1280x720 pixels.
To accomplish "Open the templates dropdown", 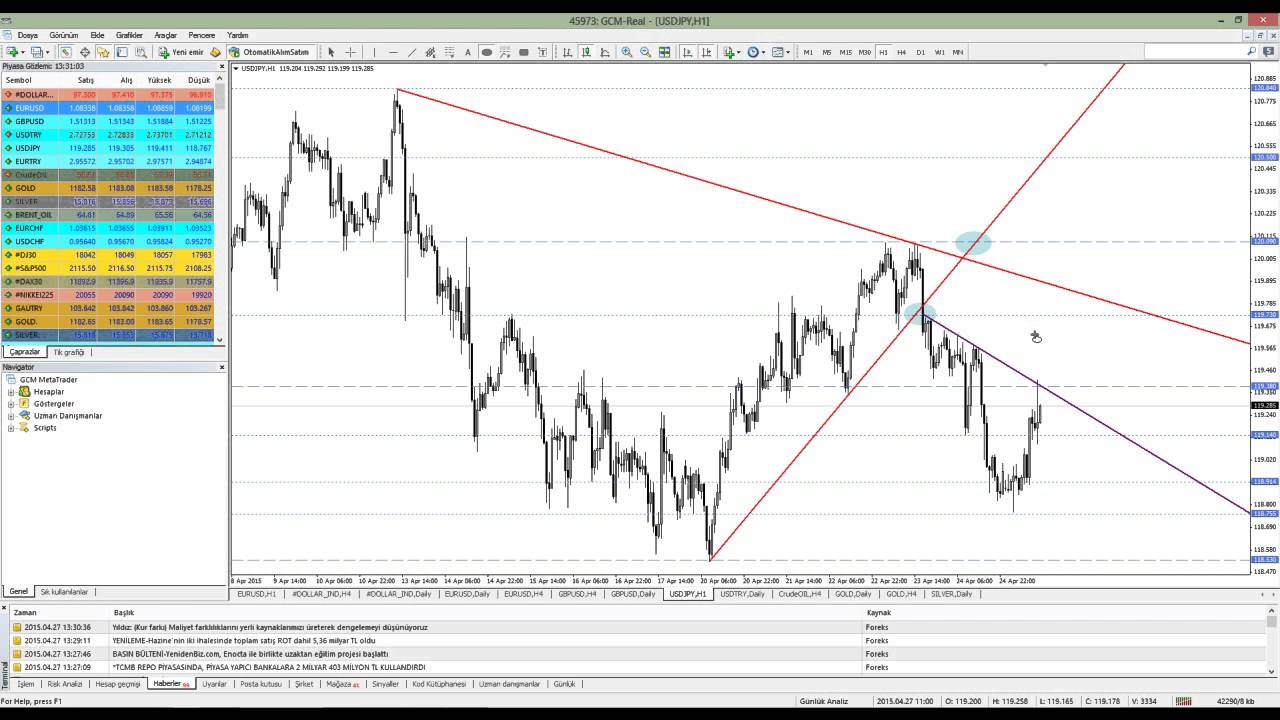I will pyautogui.click(x=788, y=52).
